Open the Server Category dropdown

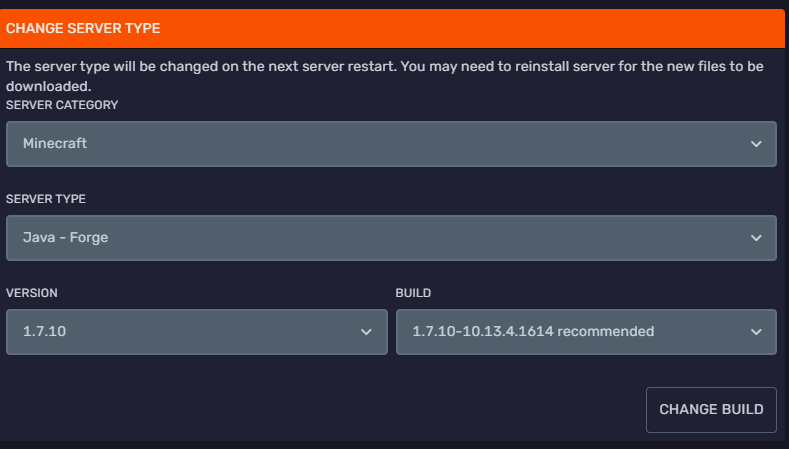[x=391, y=144]
